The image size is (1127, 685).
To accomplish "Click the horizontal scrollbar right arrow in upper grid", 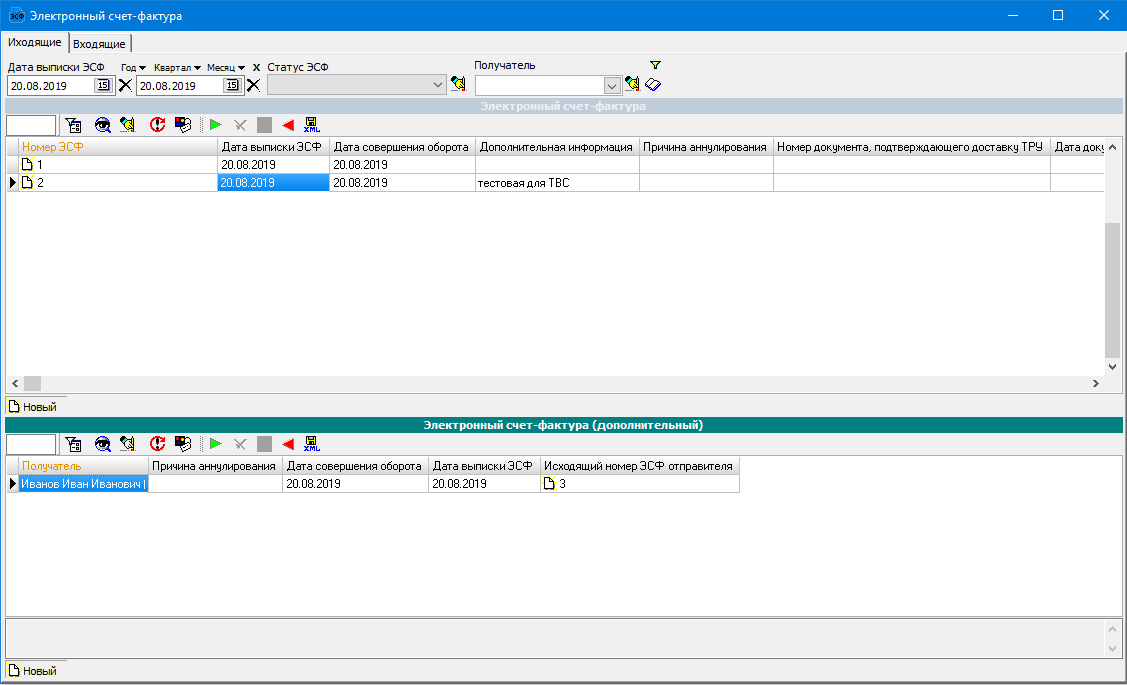I will tap(1095, 384).
